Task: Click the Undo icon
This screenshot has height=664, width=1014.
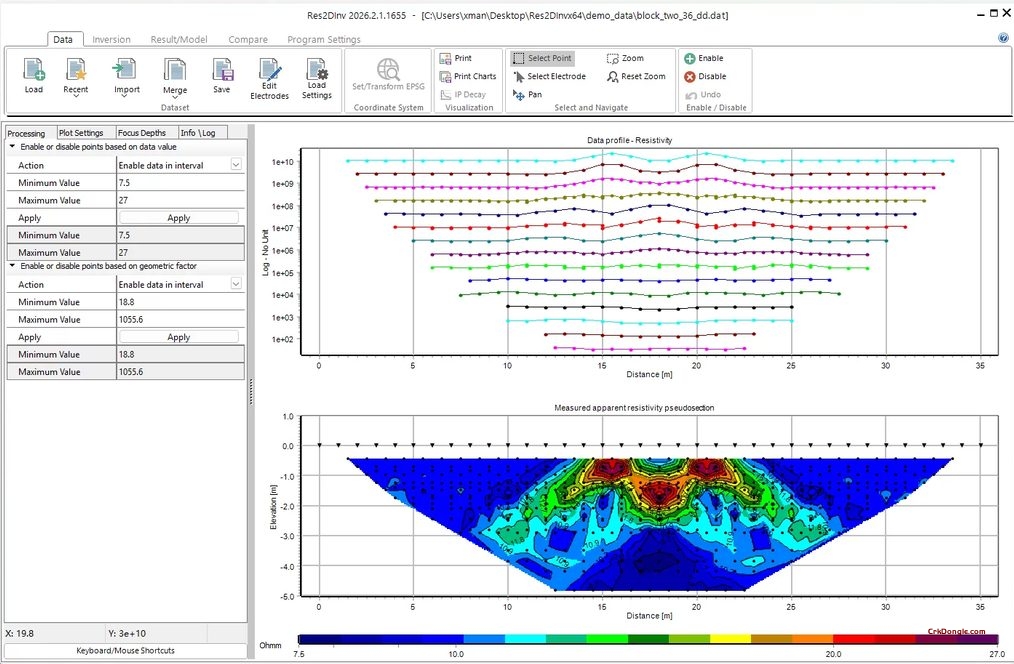Action: (x=691, y=94)
